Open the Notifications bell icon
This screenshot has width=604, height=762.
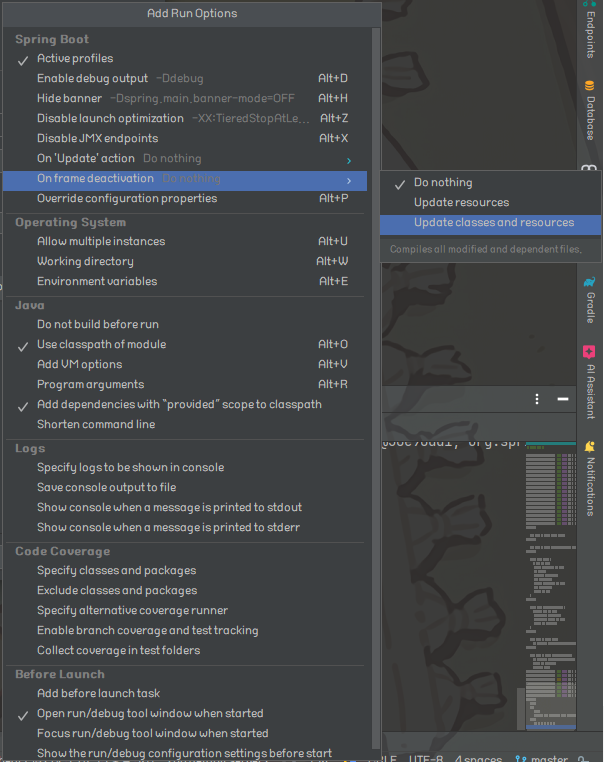pyautogui.click(x=589, y=446)
